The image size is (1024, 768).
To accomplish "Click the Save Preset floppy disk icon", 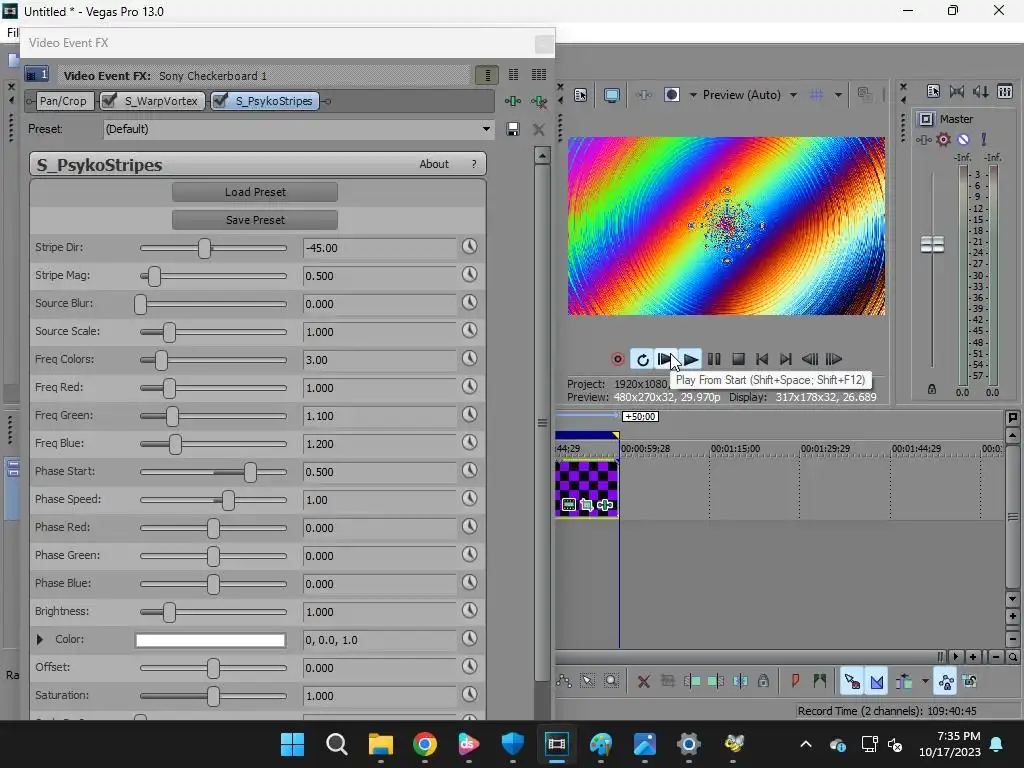I will 513,129.
